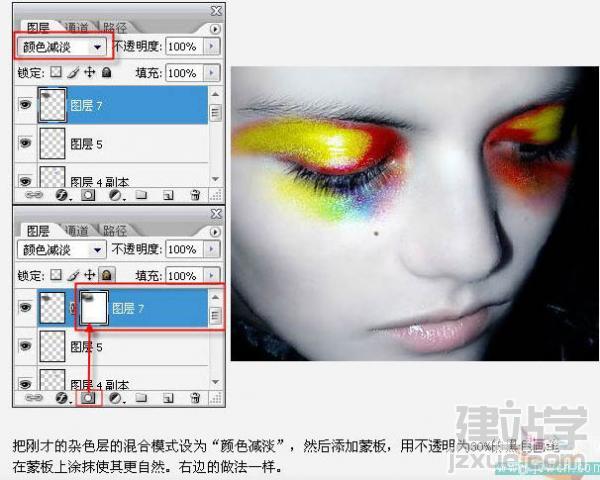The image size is (600, 480).
Task: Hide 图层 7 in lower panel
Action: pyautogui.click(x=25, y=307)
